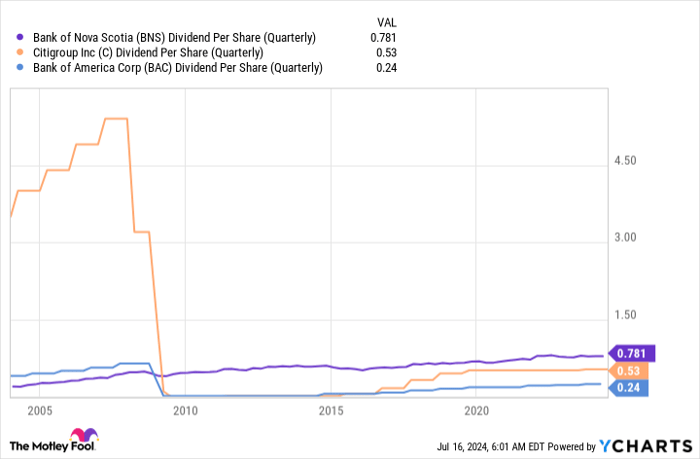Click the 2005 label on the x-axis
The width and height of the screenshot is (700, 459).
point(40,411)
